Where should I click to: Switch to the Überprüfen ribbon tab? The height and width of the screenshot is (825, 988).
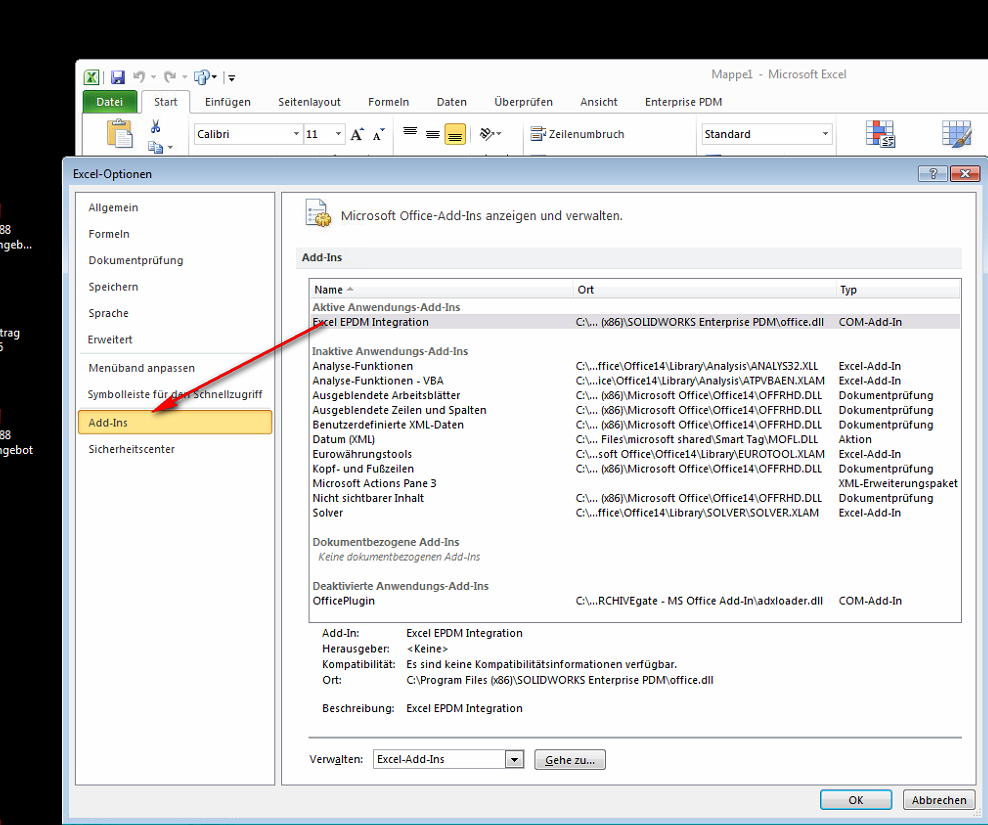[x=524, y=102]
